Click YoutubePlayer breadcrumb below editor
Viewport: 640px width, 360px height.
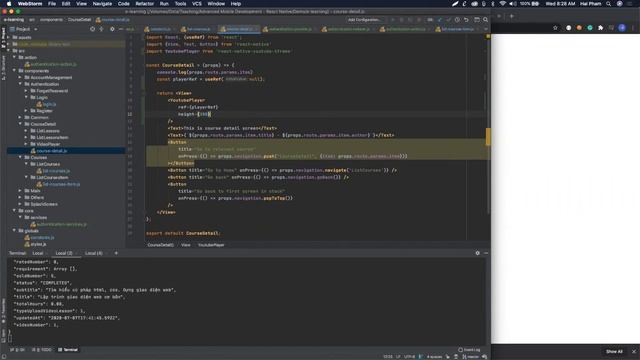pos(211,245)
